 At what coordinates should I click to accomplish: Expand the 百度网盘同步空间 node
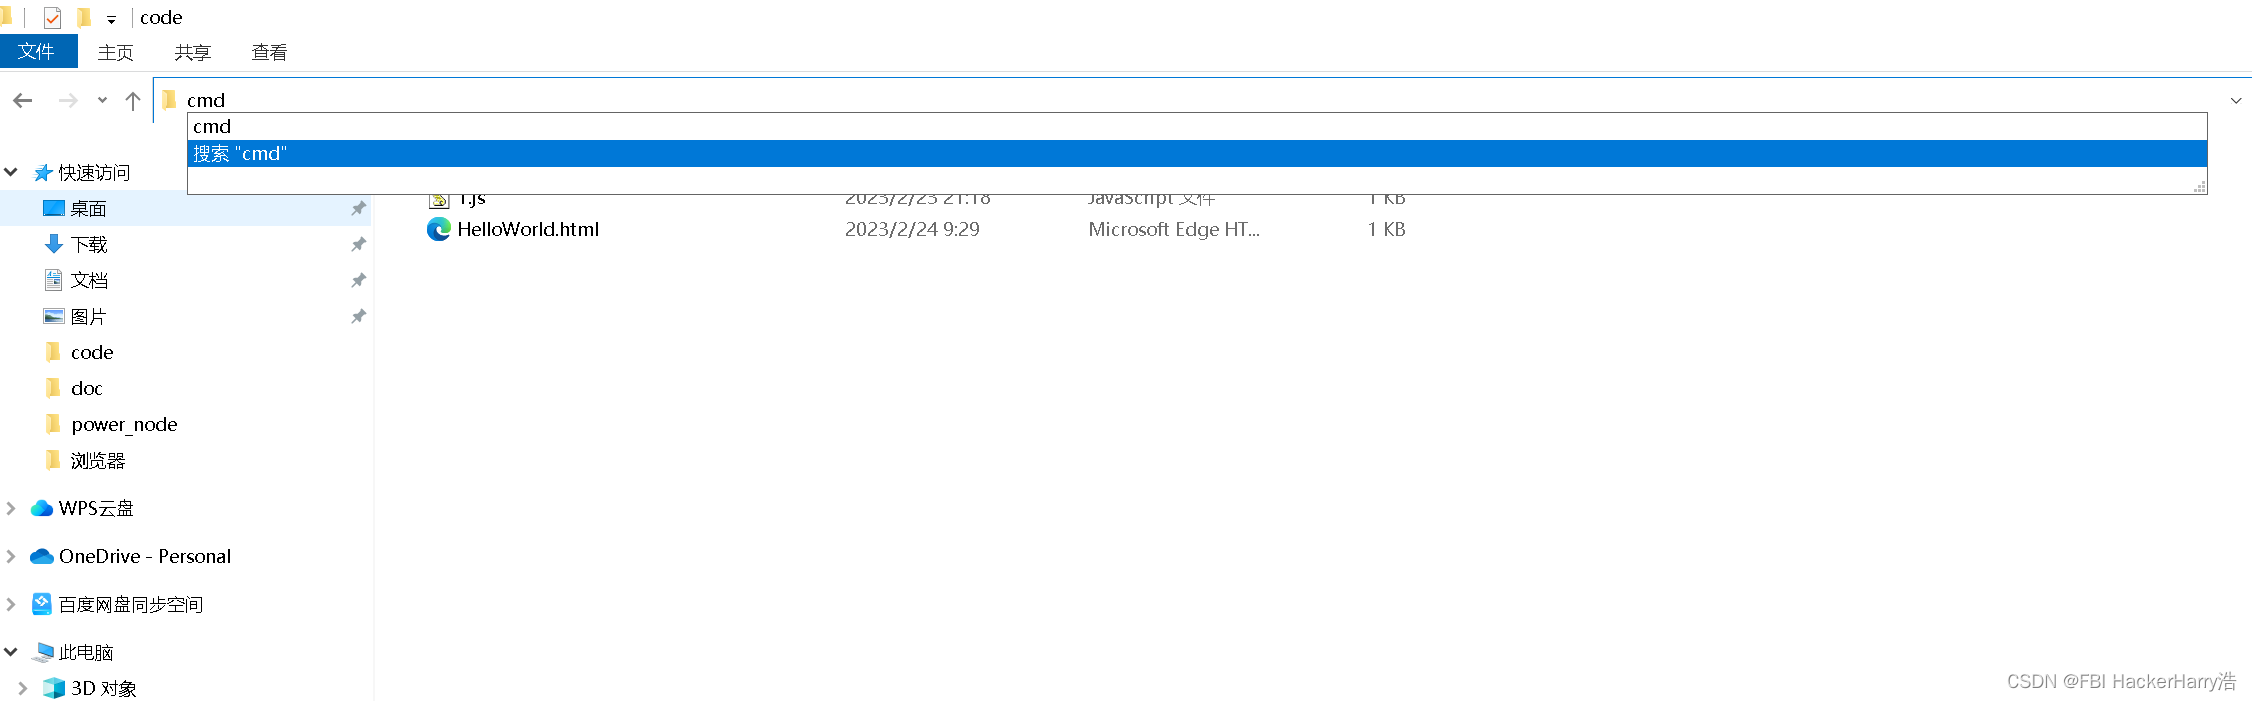[x=11, y=604]
